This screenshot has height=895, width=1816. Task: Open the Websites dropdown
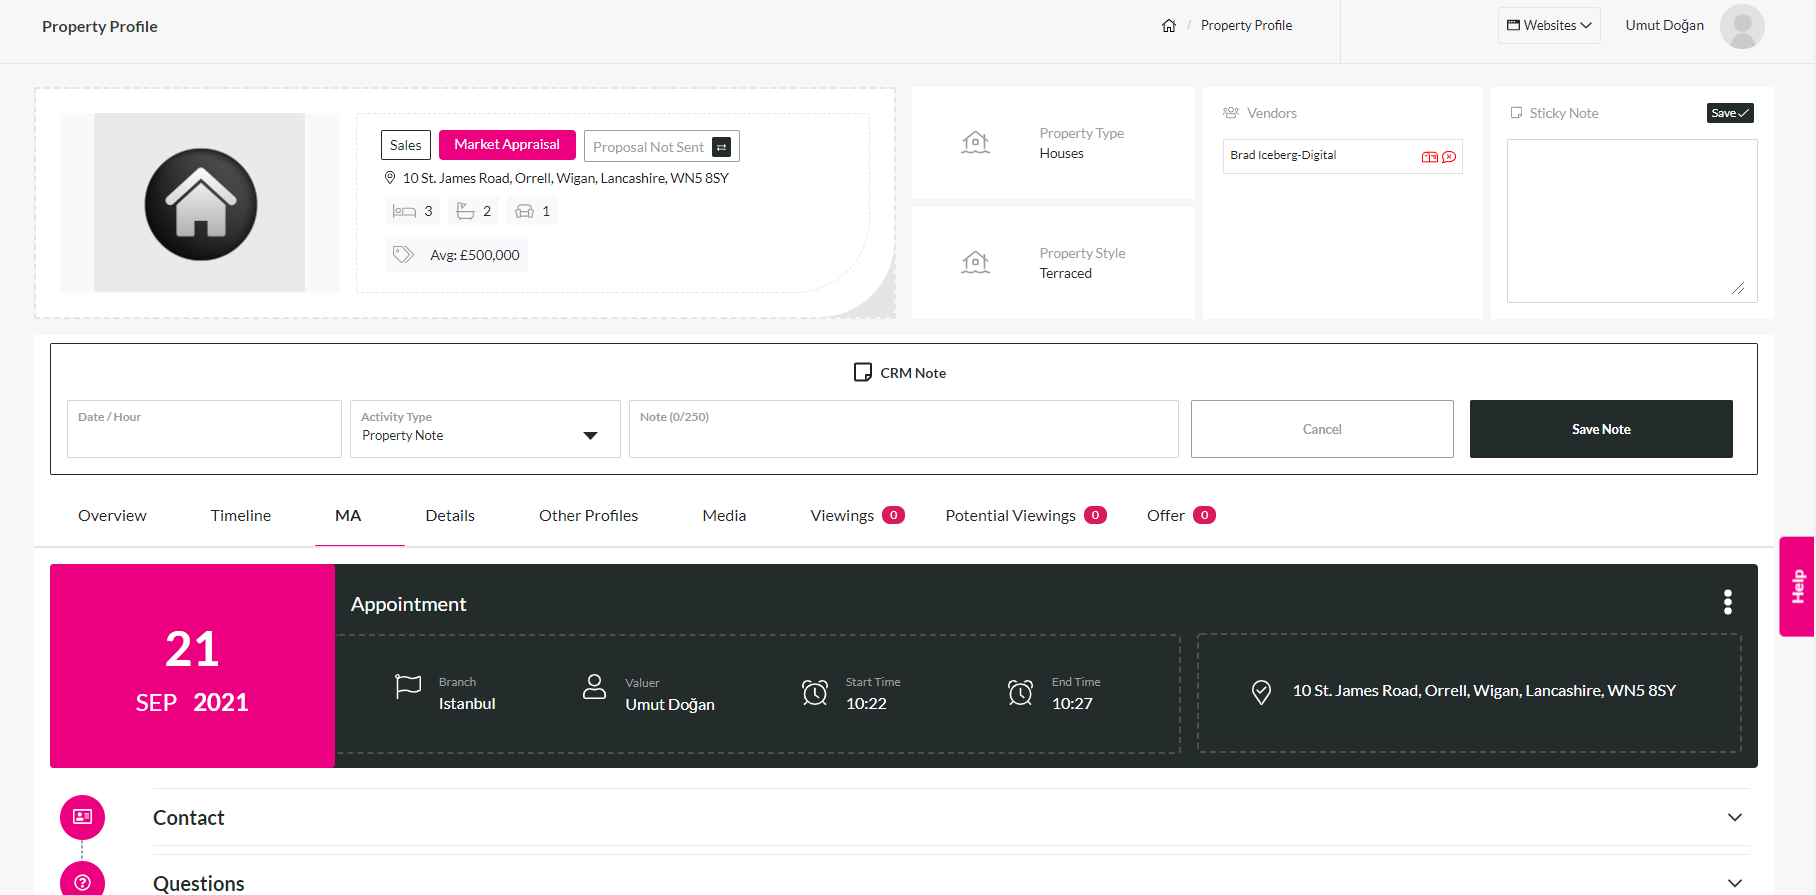1549,26
